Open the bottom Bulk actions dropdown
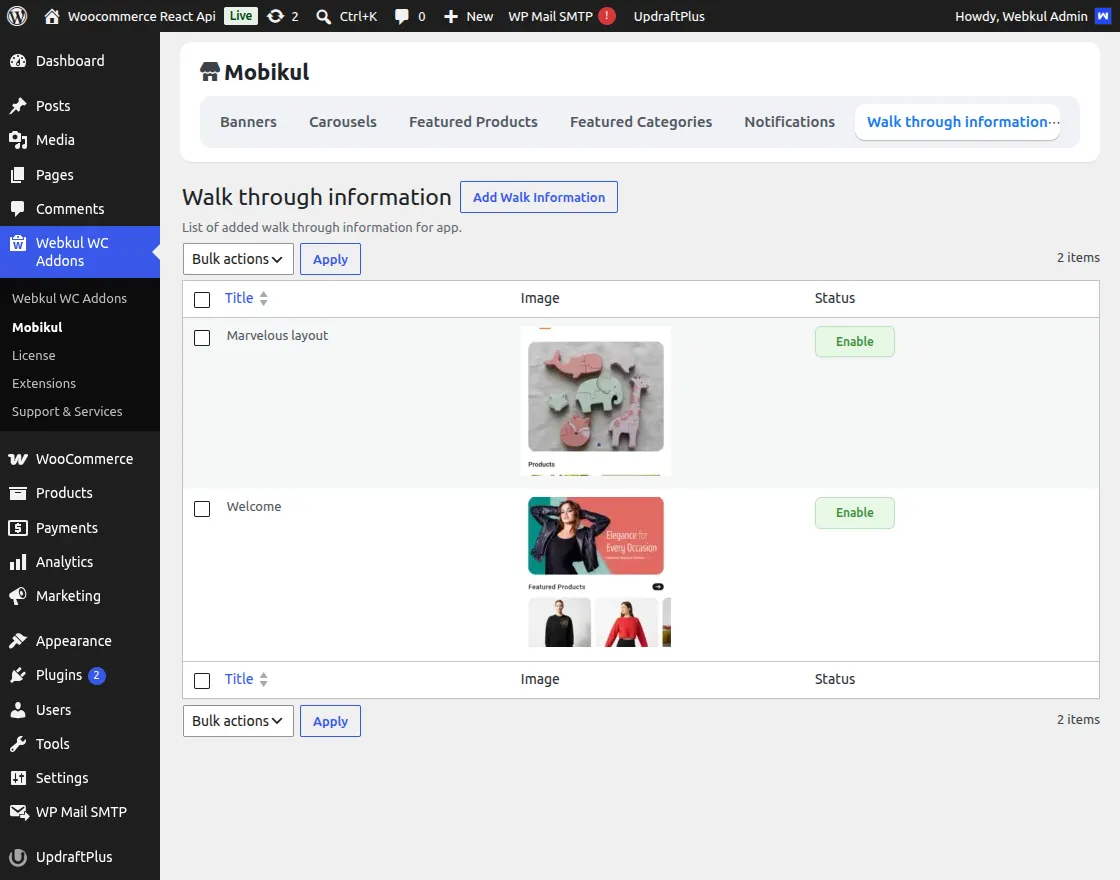 [x=238, y=721]
